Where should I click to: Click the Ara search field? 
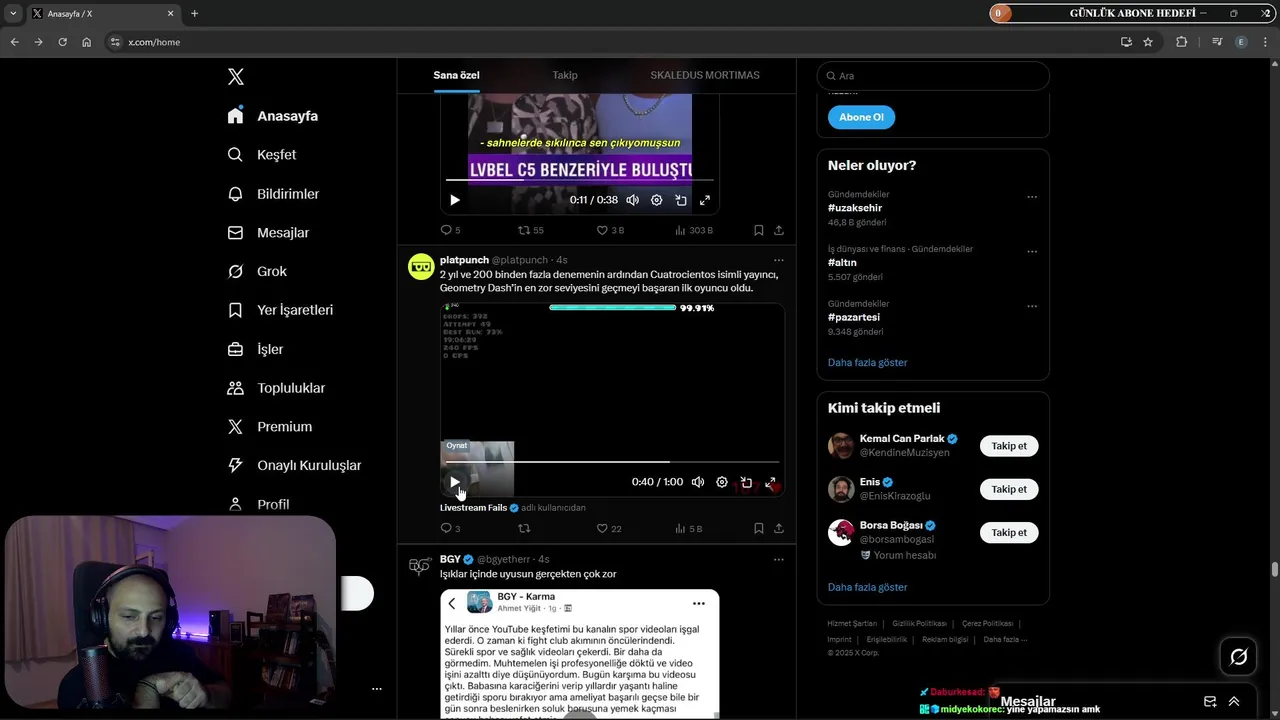click(x=933, y=76)
